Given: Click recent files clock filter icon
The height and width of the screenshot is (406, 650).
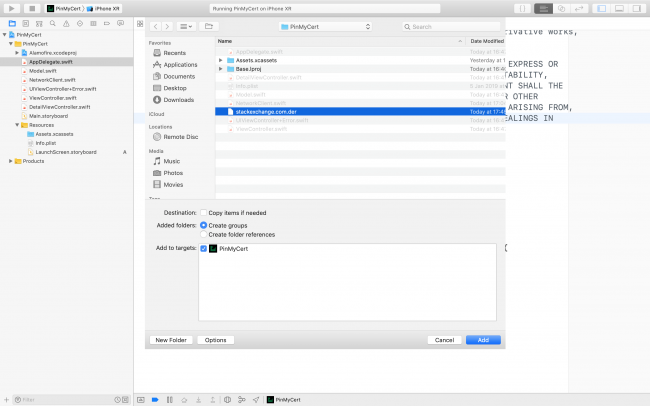Looking at the screenshot, I should [x=117, y=400].
